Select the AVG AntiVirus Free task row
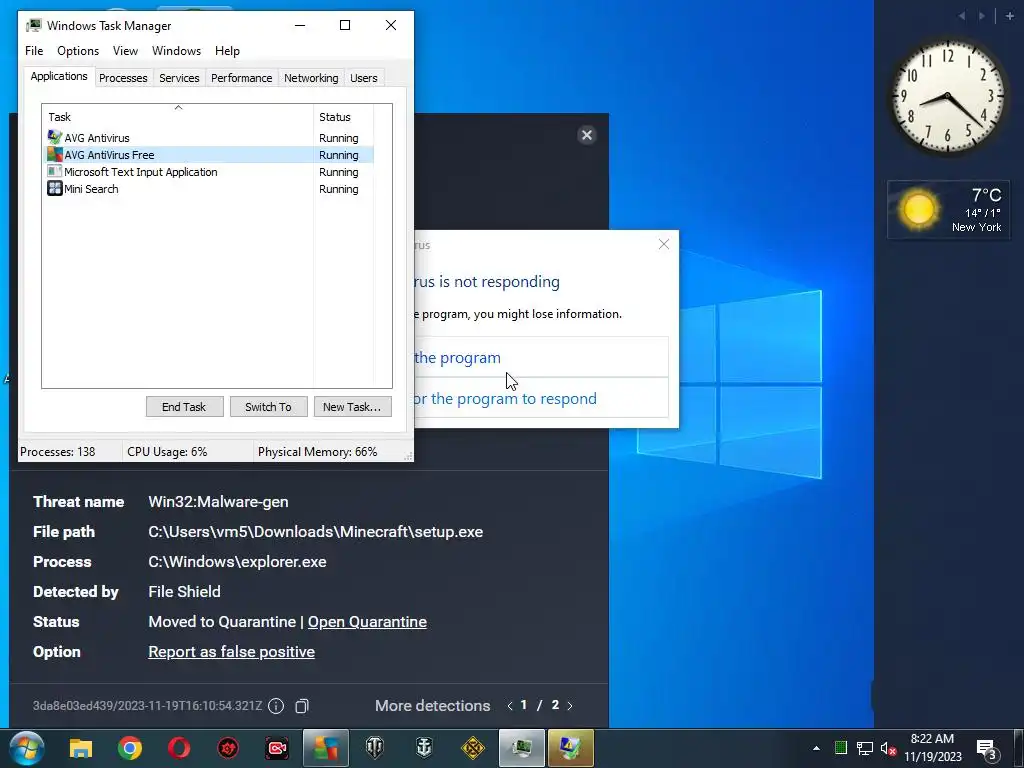The image size is (1024, 768). click(x=208, y=155)
